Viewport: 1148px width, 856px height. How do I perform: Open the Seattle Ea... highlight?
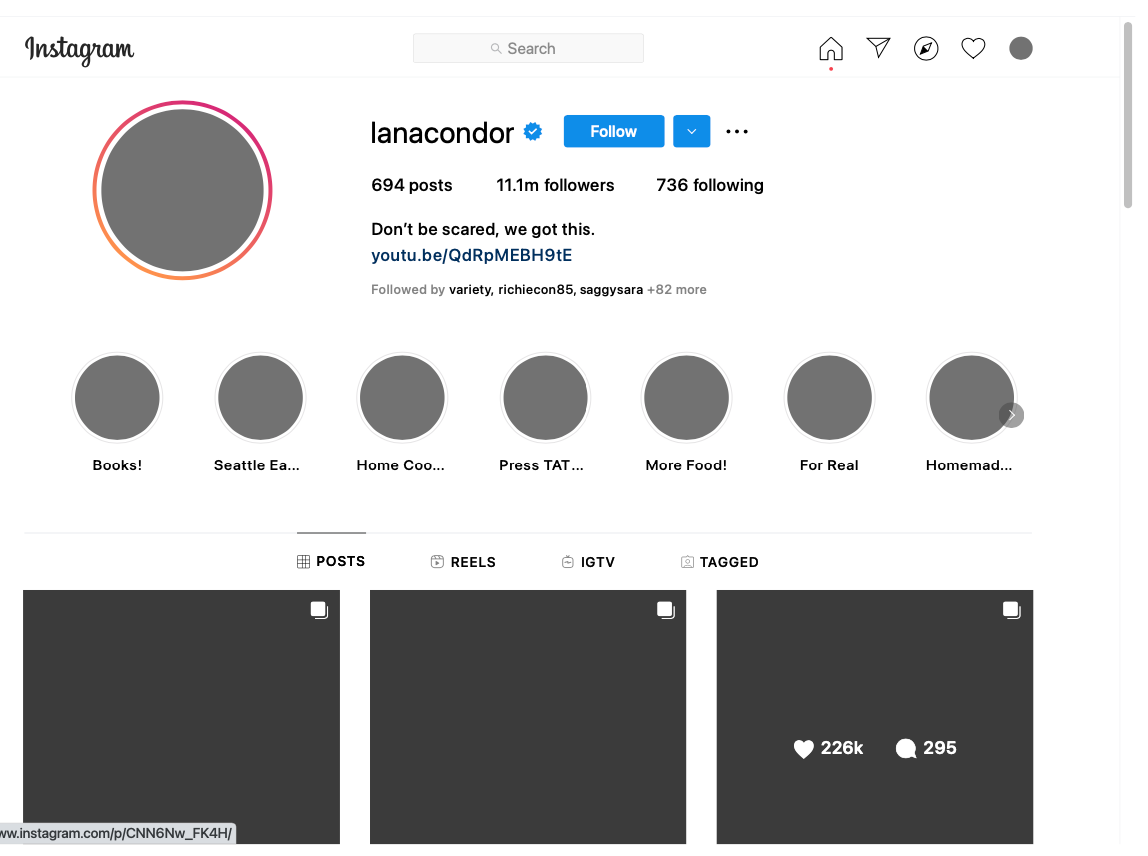(x=260, y=398)
